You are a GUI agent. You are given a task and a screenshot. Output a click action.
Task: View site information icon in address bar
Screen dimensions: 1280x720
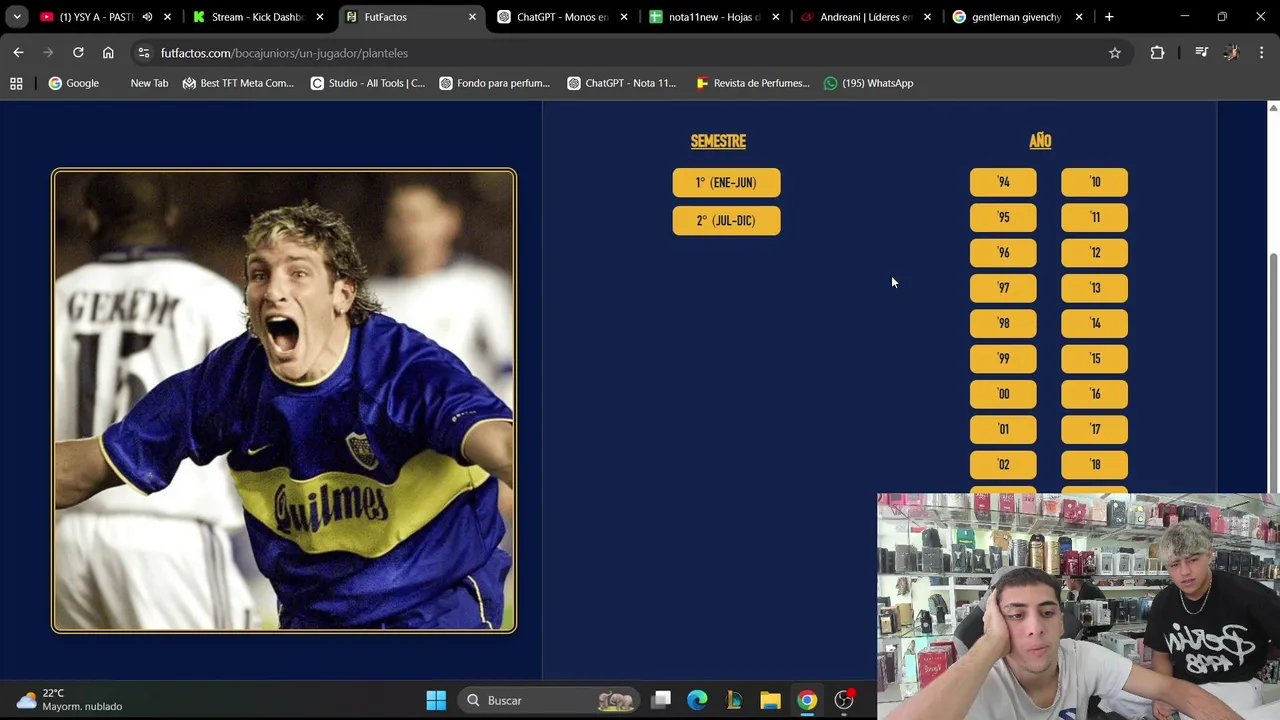tap(144, 53)
